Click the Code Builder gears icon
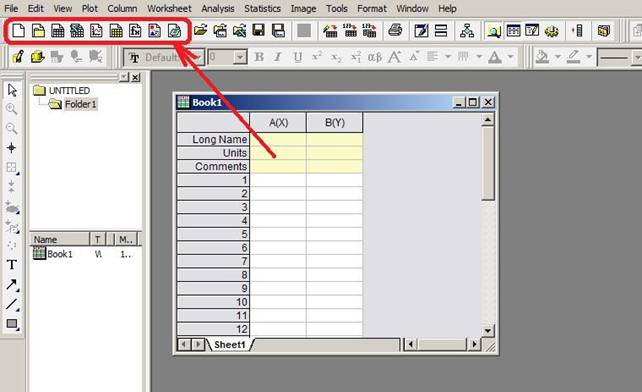 tap(552, 31)
